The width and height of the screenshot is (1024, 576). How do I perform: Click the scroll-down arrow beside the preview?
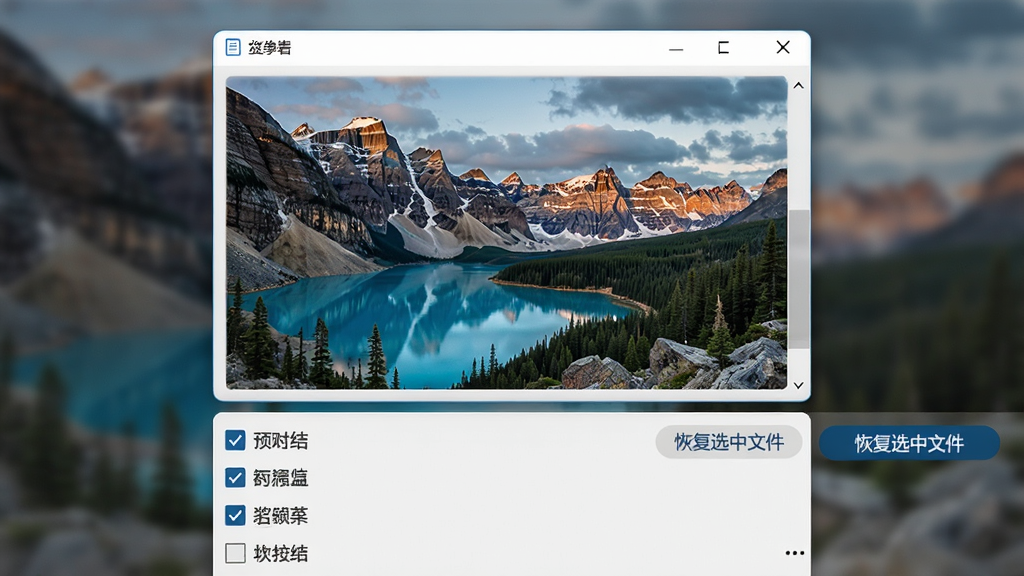798,385
